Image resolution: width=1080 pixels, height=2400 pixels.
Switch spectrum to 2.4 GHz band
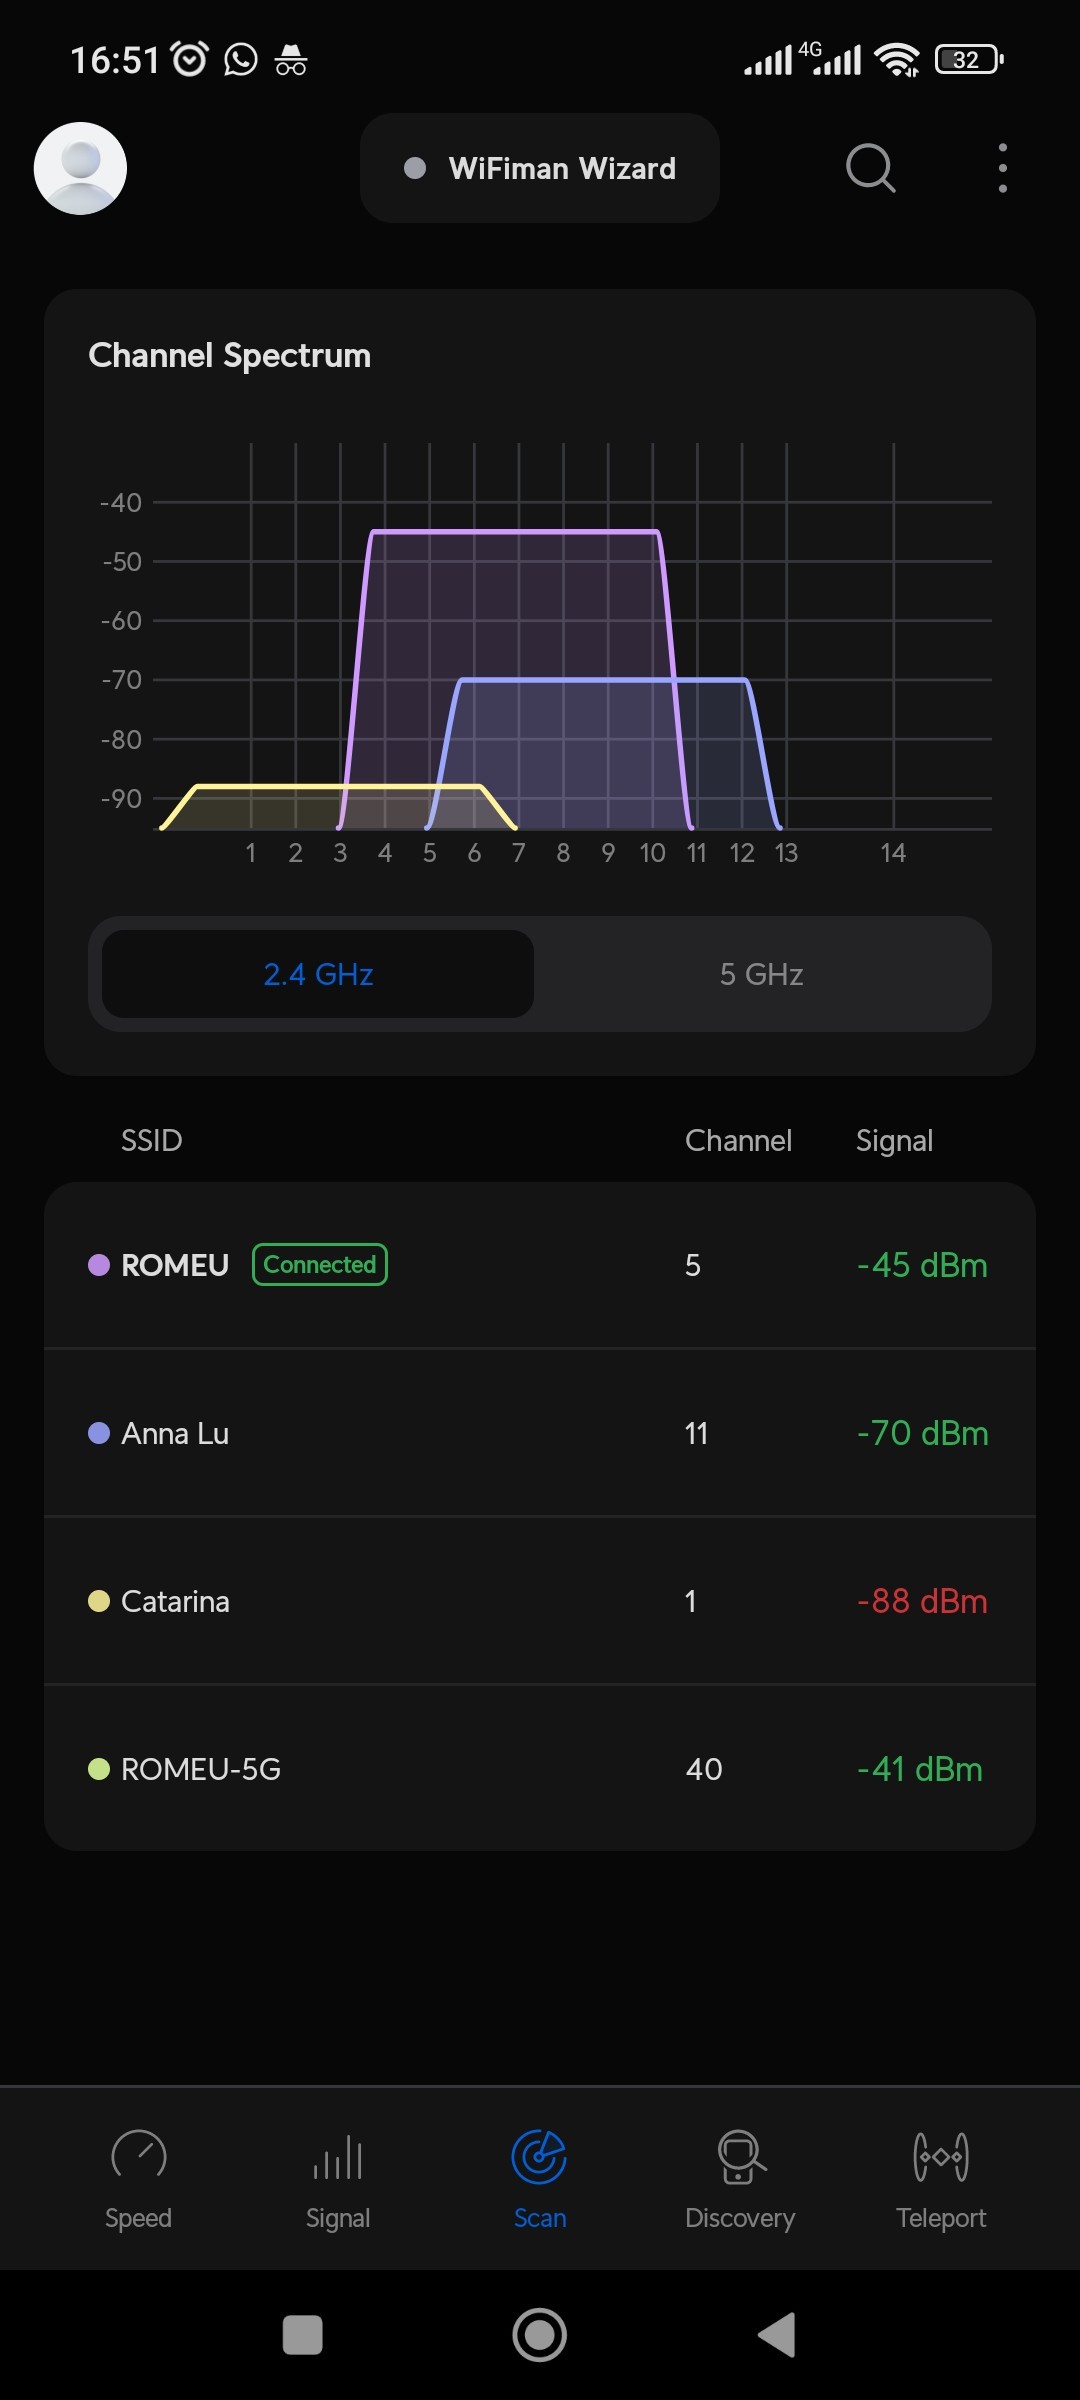click(x=318, y=974)
